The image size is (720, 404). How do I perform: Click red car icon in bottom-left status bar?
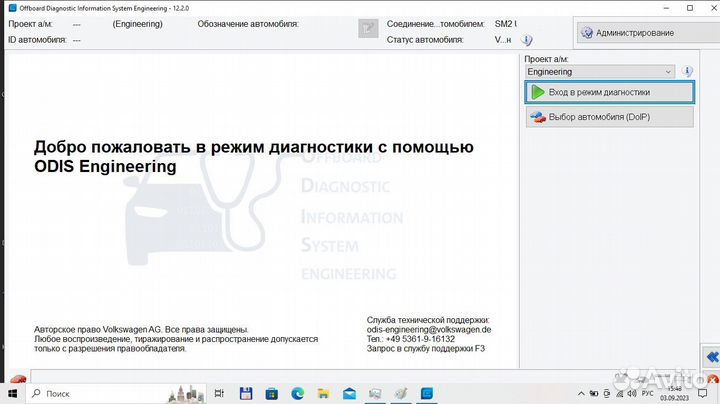click(18, 379)
